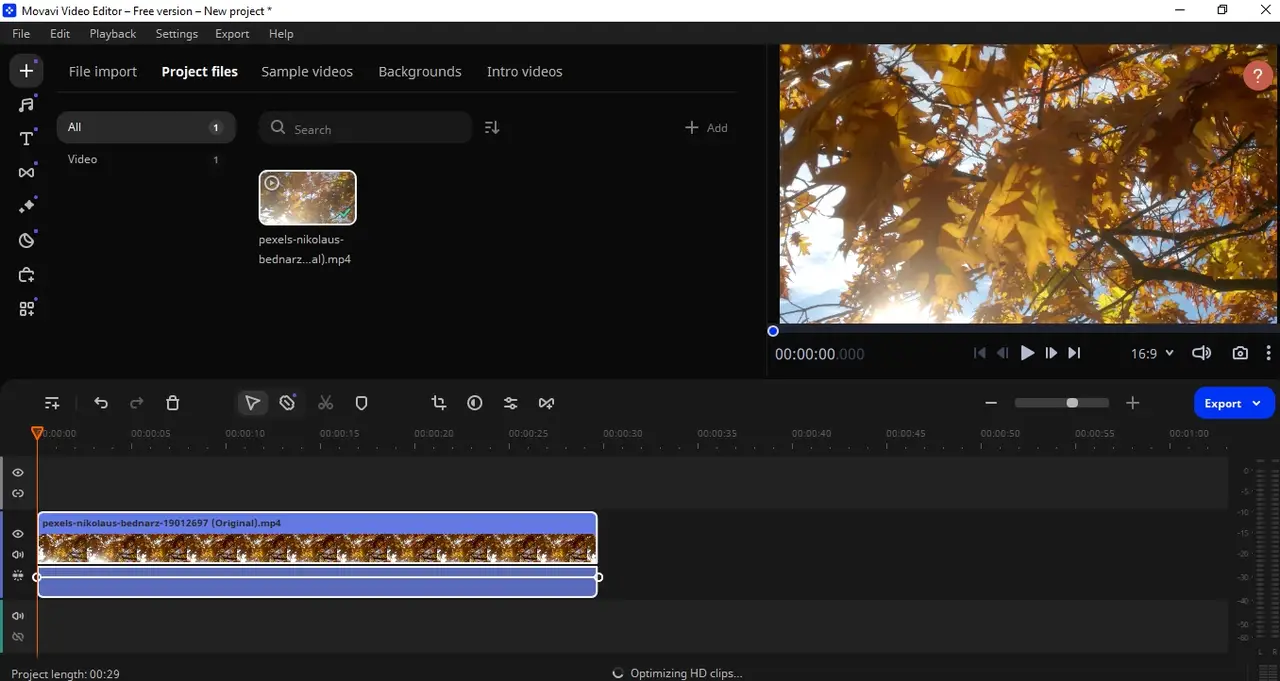
Task: Open the import files plus sidebar icon
Action: pos(27,71)
